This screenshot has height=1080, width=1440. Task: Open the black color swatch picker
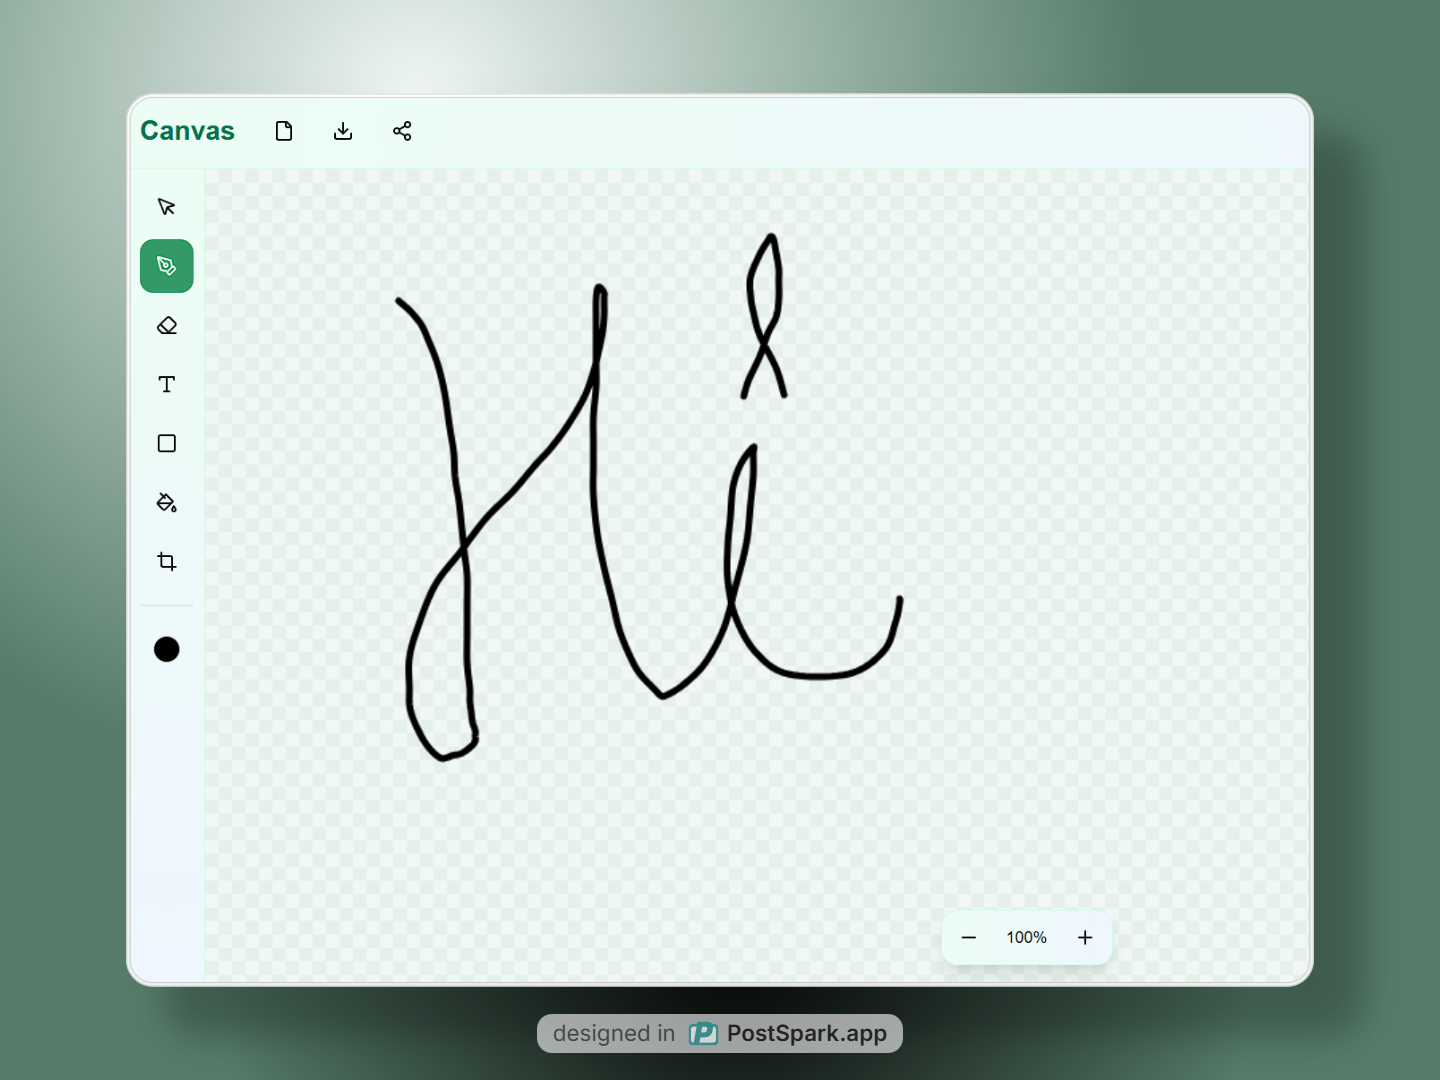click(x=167, y=649)
